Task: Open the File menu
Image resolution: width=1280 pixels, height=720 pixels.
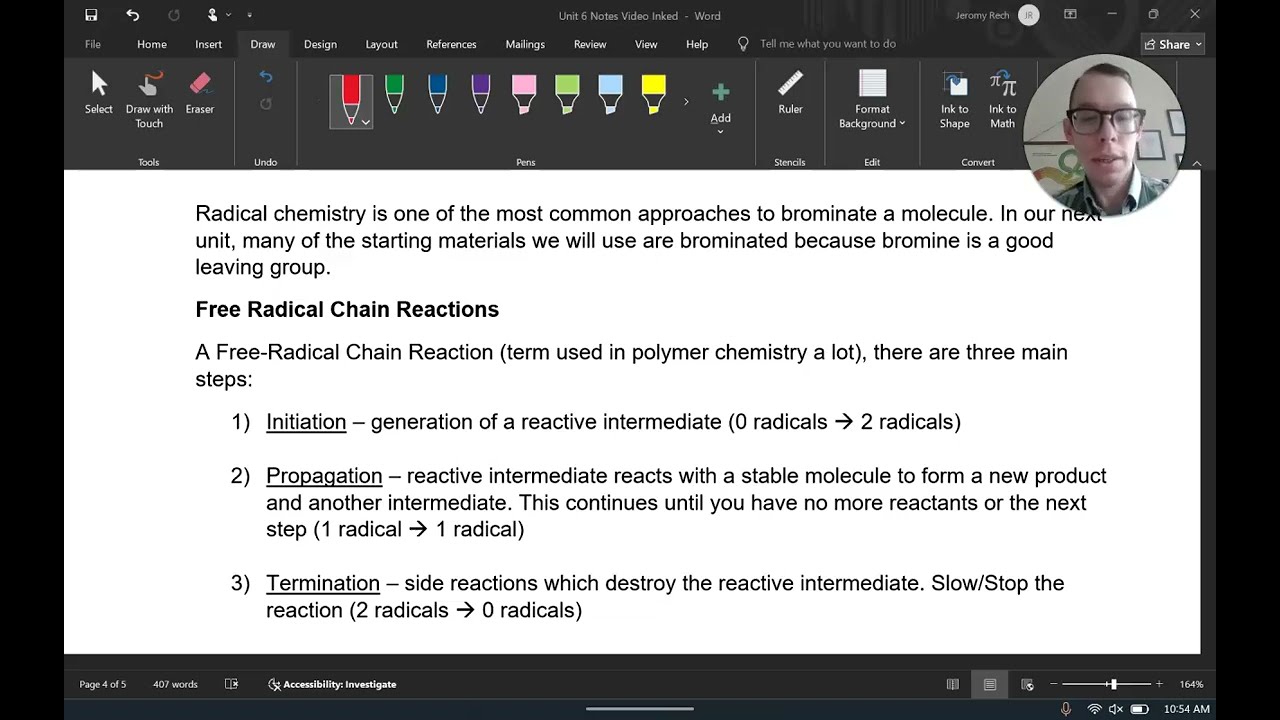Action: click(x=93, y=44)
